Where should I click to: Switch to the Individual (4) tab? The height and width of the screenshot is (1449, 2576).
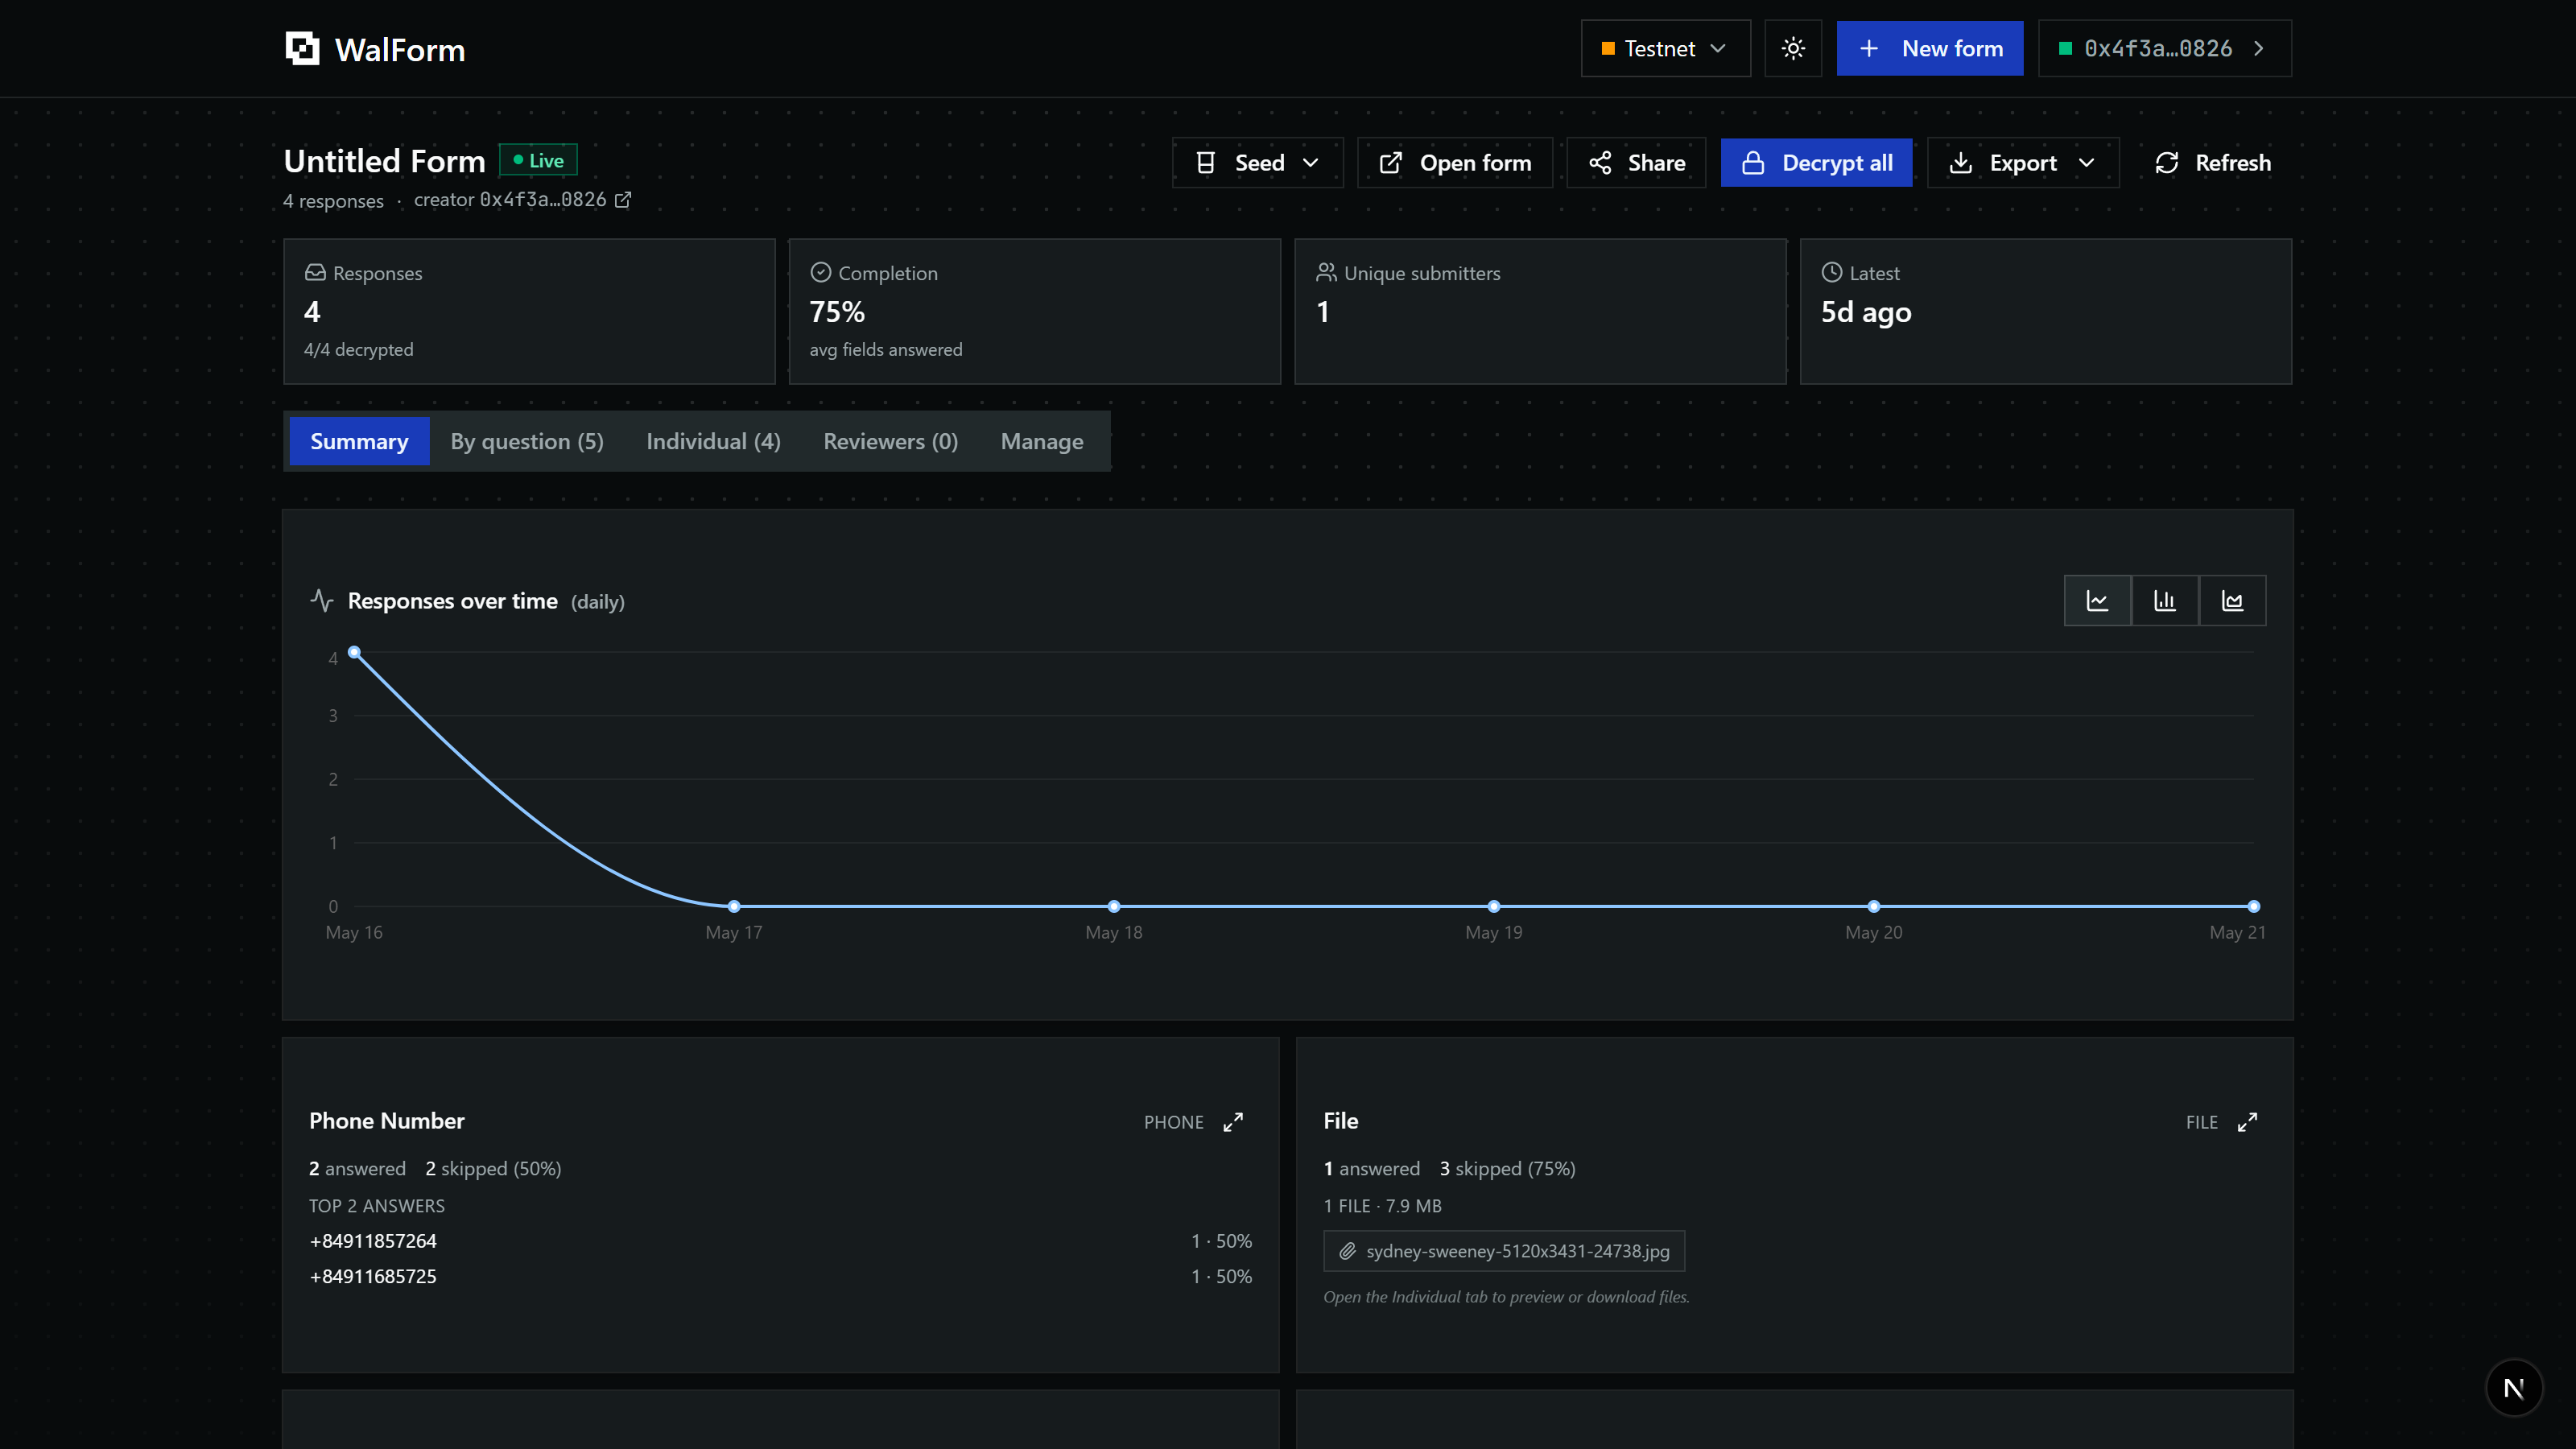click(x=713, y=441)
